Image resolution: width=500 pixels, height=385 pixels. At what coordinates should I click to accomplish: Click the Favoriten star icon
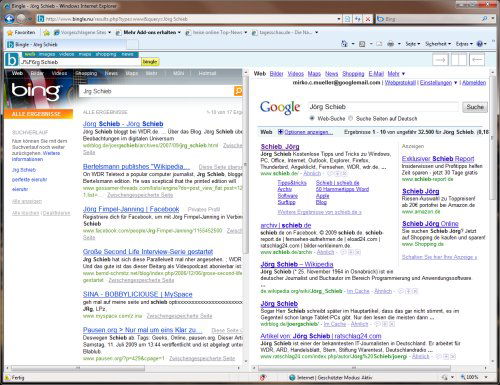click(x=10, y=32)
